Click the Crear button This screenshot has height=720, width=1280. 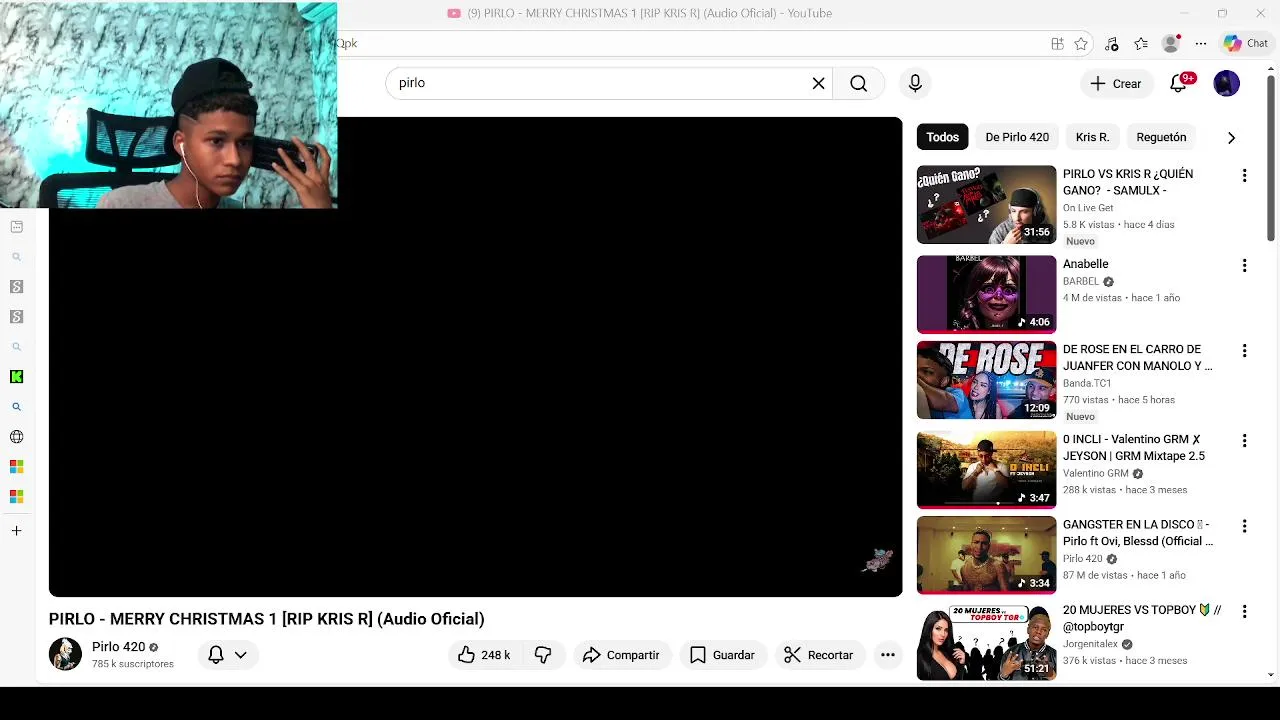[x=1116, y=83]
